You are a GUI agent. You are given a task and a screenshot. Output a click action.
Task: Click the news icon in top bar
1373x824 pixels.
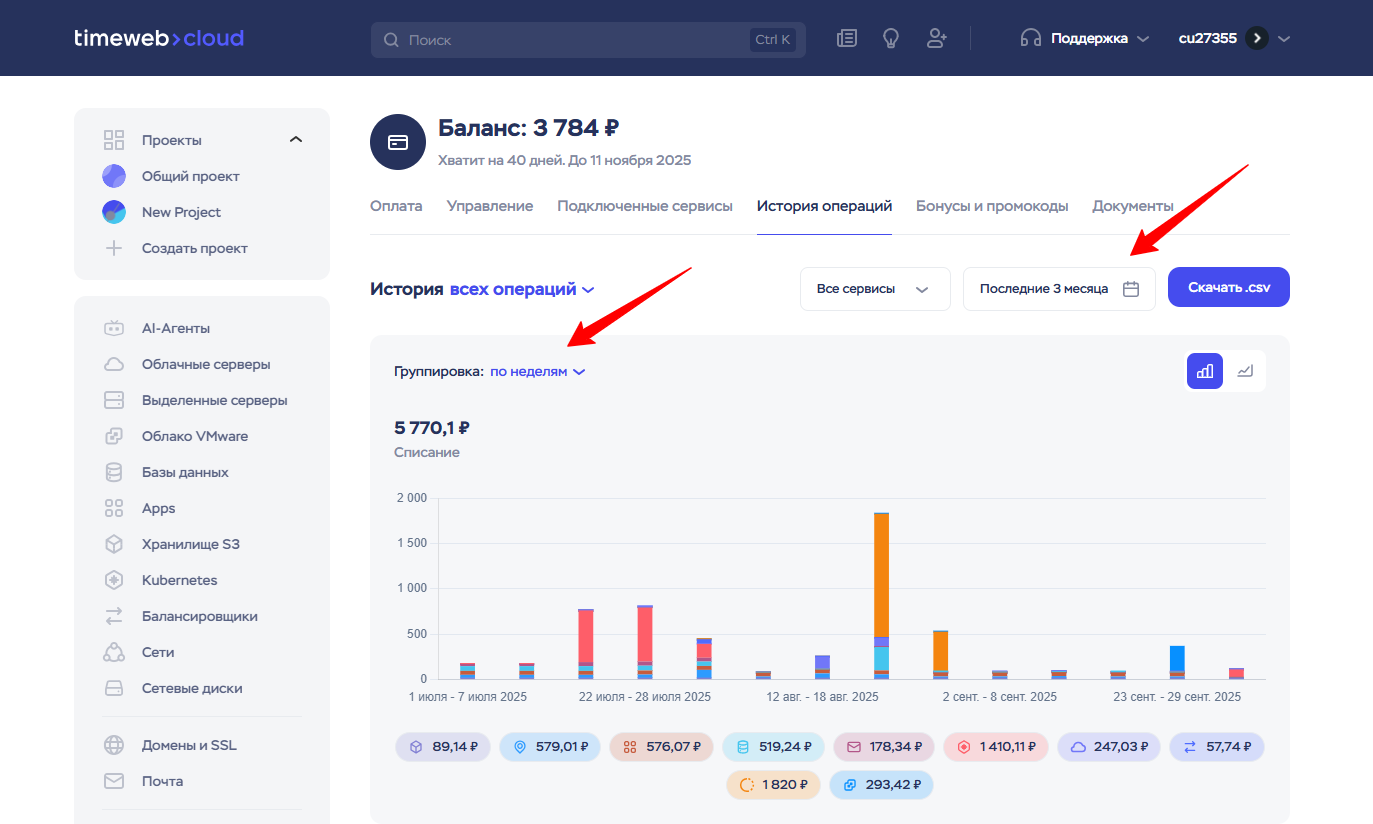point(847,39)
